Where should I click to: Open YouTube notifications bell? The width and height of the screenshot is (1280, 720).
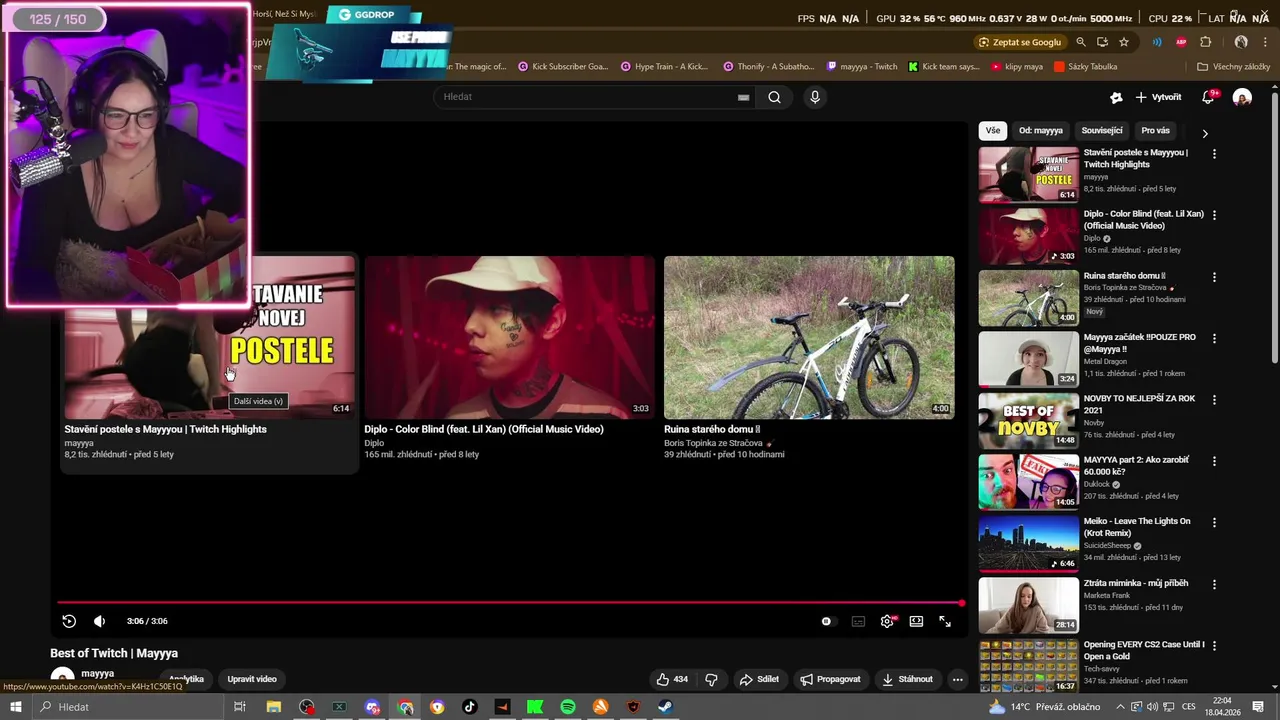tap(1209, 97)
